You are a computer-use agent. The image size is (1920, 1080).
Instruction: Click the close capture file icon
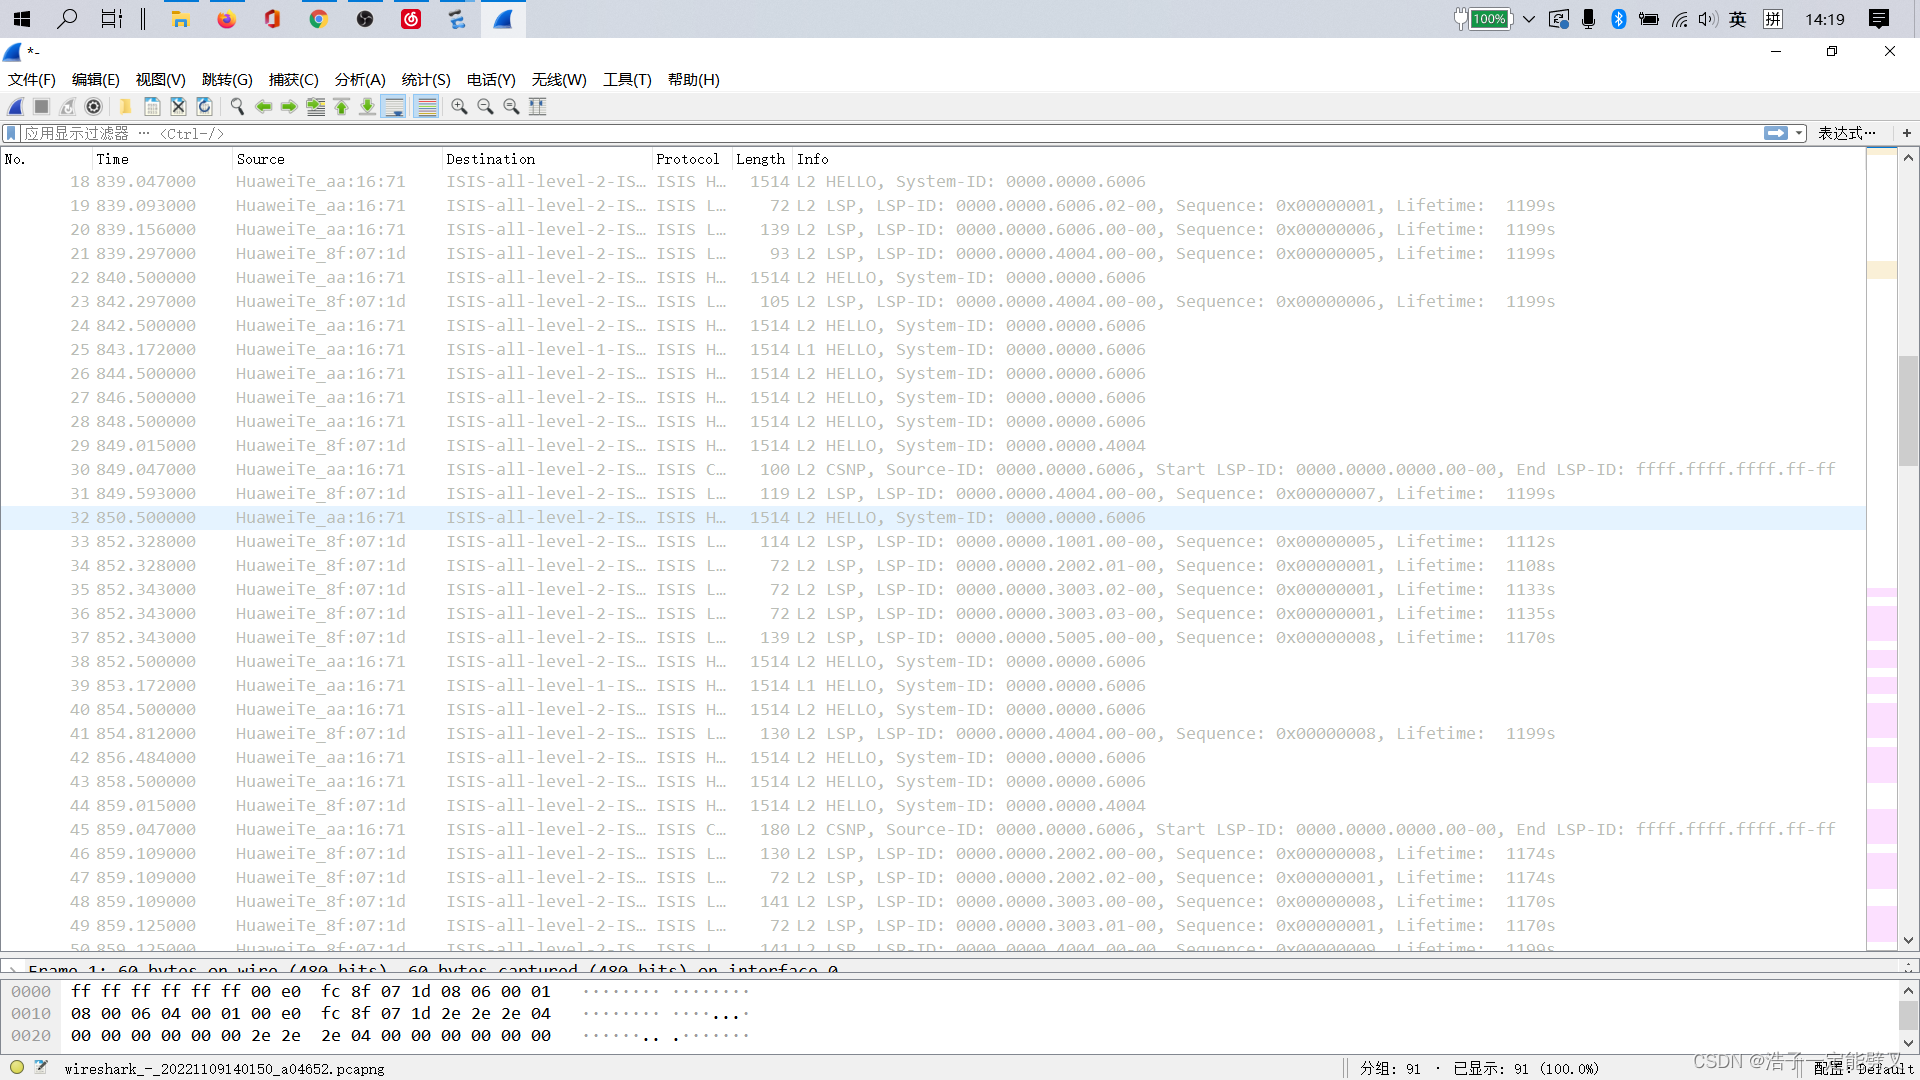pyautogui.click(x=178, y=107)
